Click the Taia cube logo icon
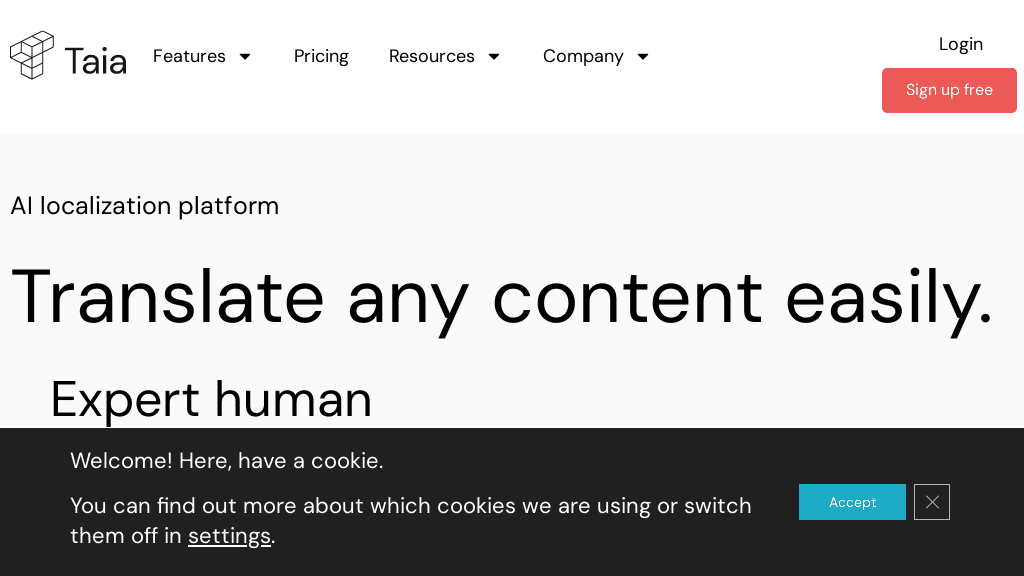 click(x=32, y=55)
